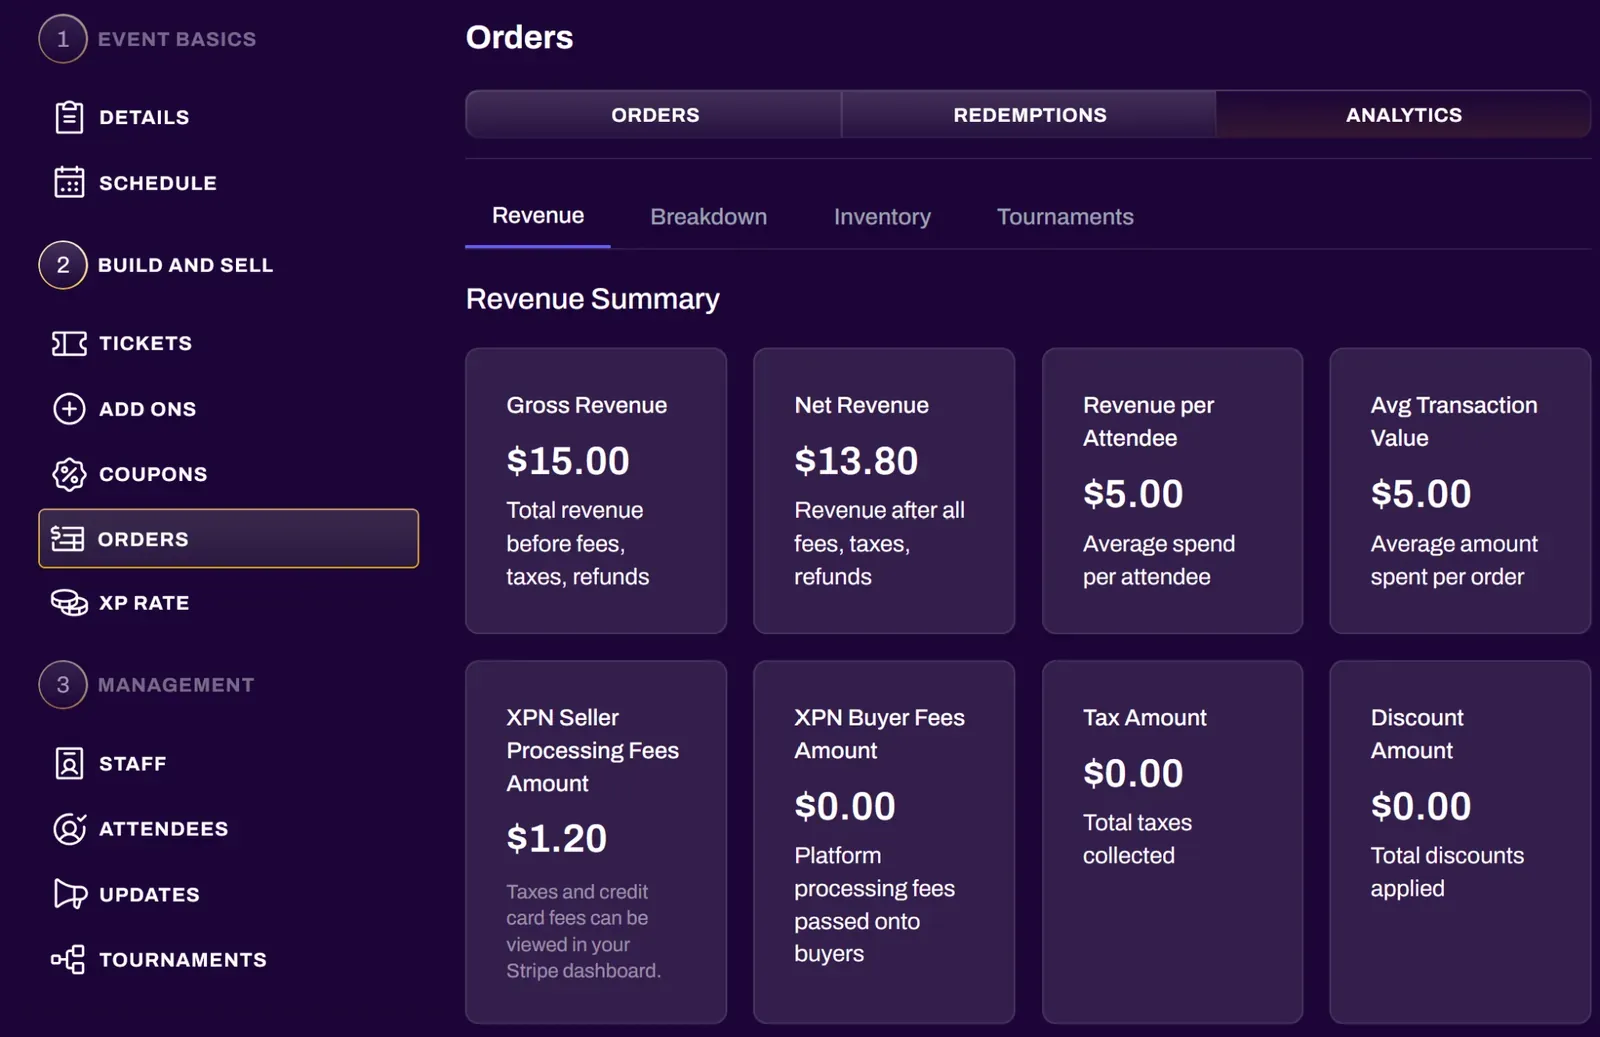Select step 3 Management circle
This screenshot has height=1037, width=1600.
pos(63,685)
